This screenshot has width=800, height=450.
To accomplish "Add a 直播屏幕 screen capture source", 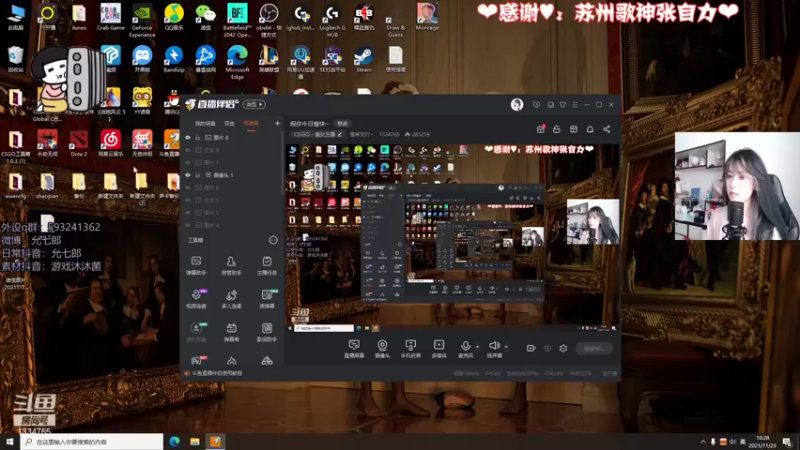I will [354, 349].
